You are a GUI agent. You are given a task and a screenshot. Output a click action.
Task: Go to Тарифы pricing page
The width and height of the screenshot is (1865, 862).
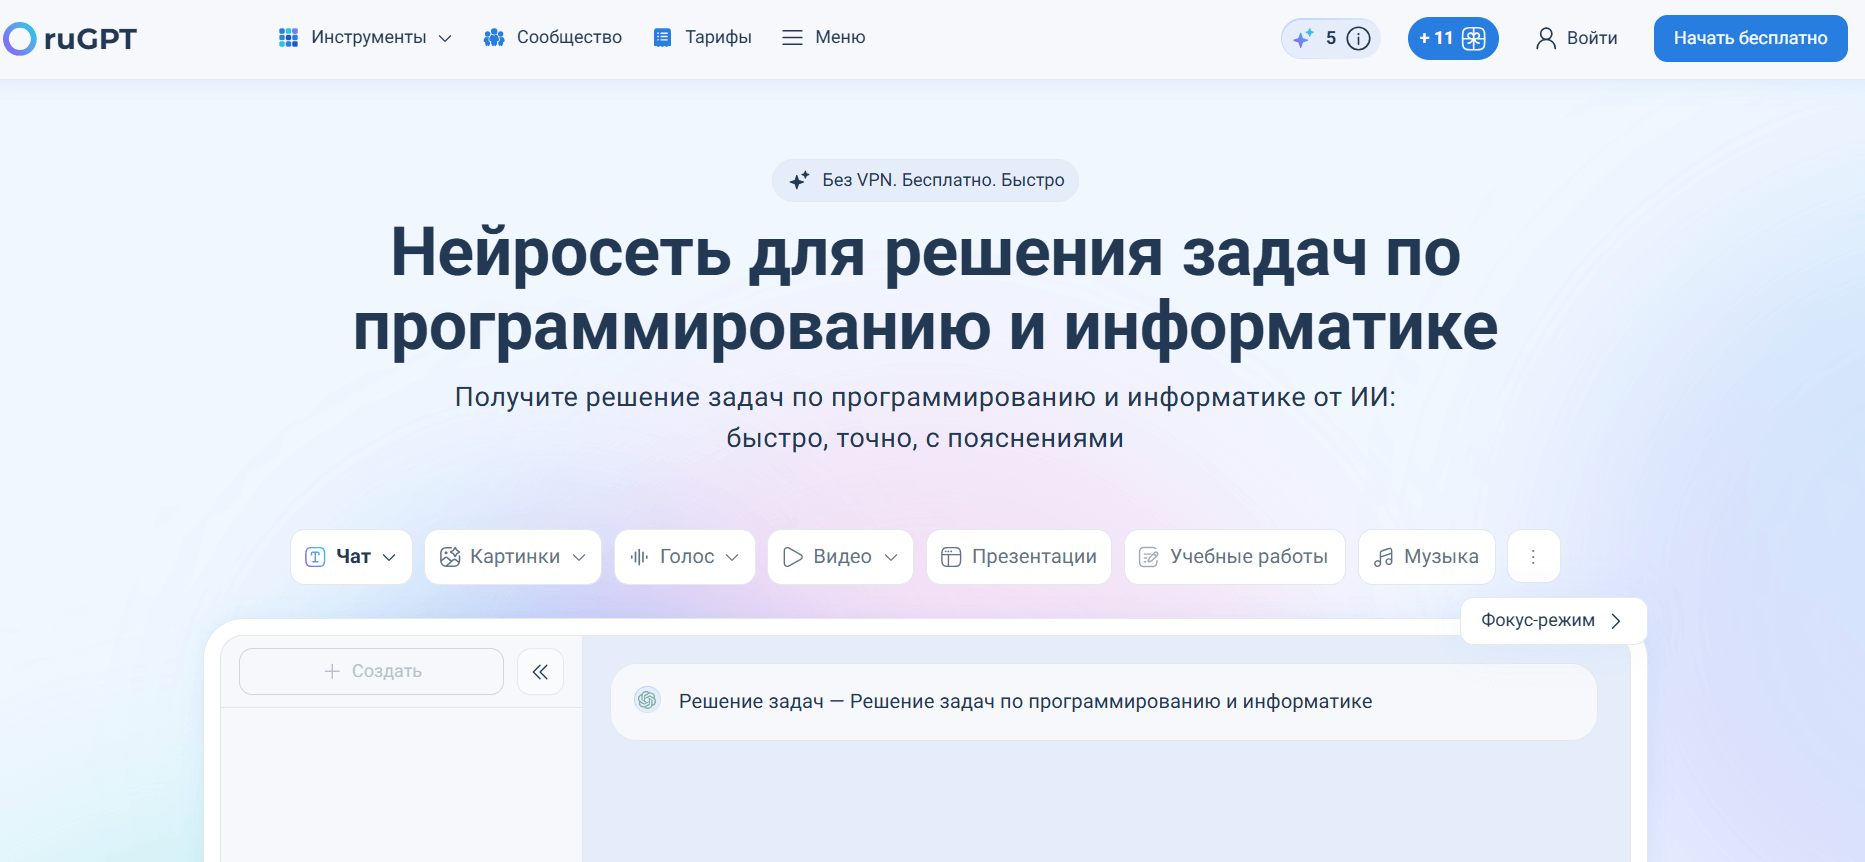702,38
